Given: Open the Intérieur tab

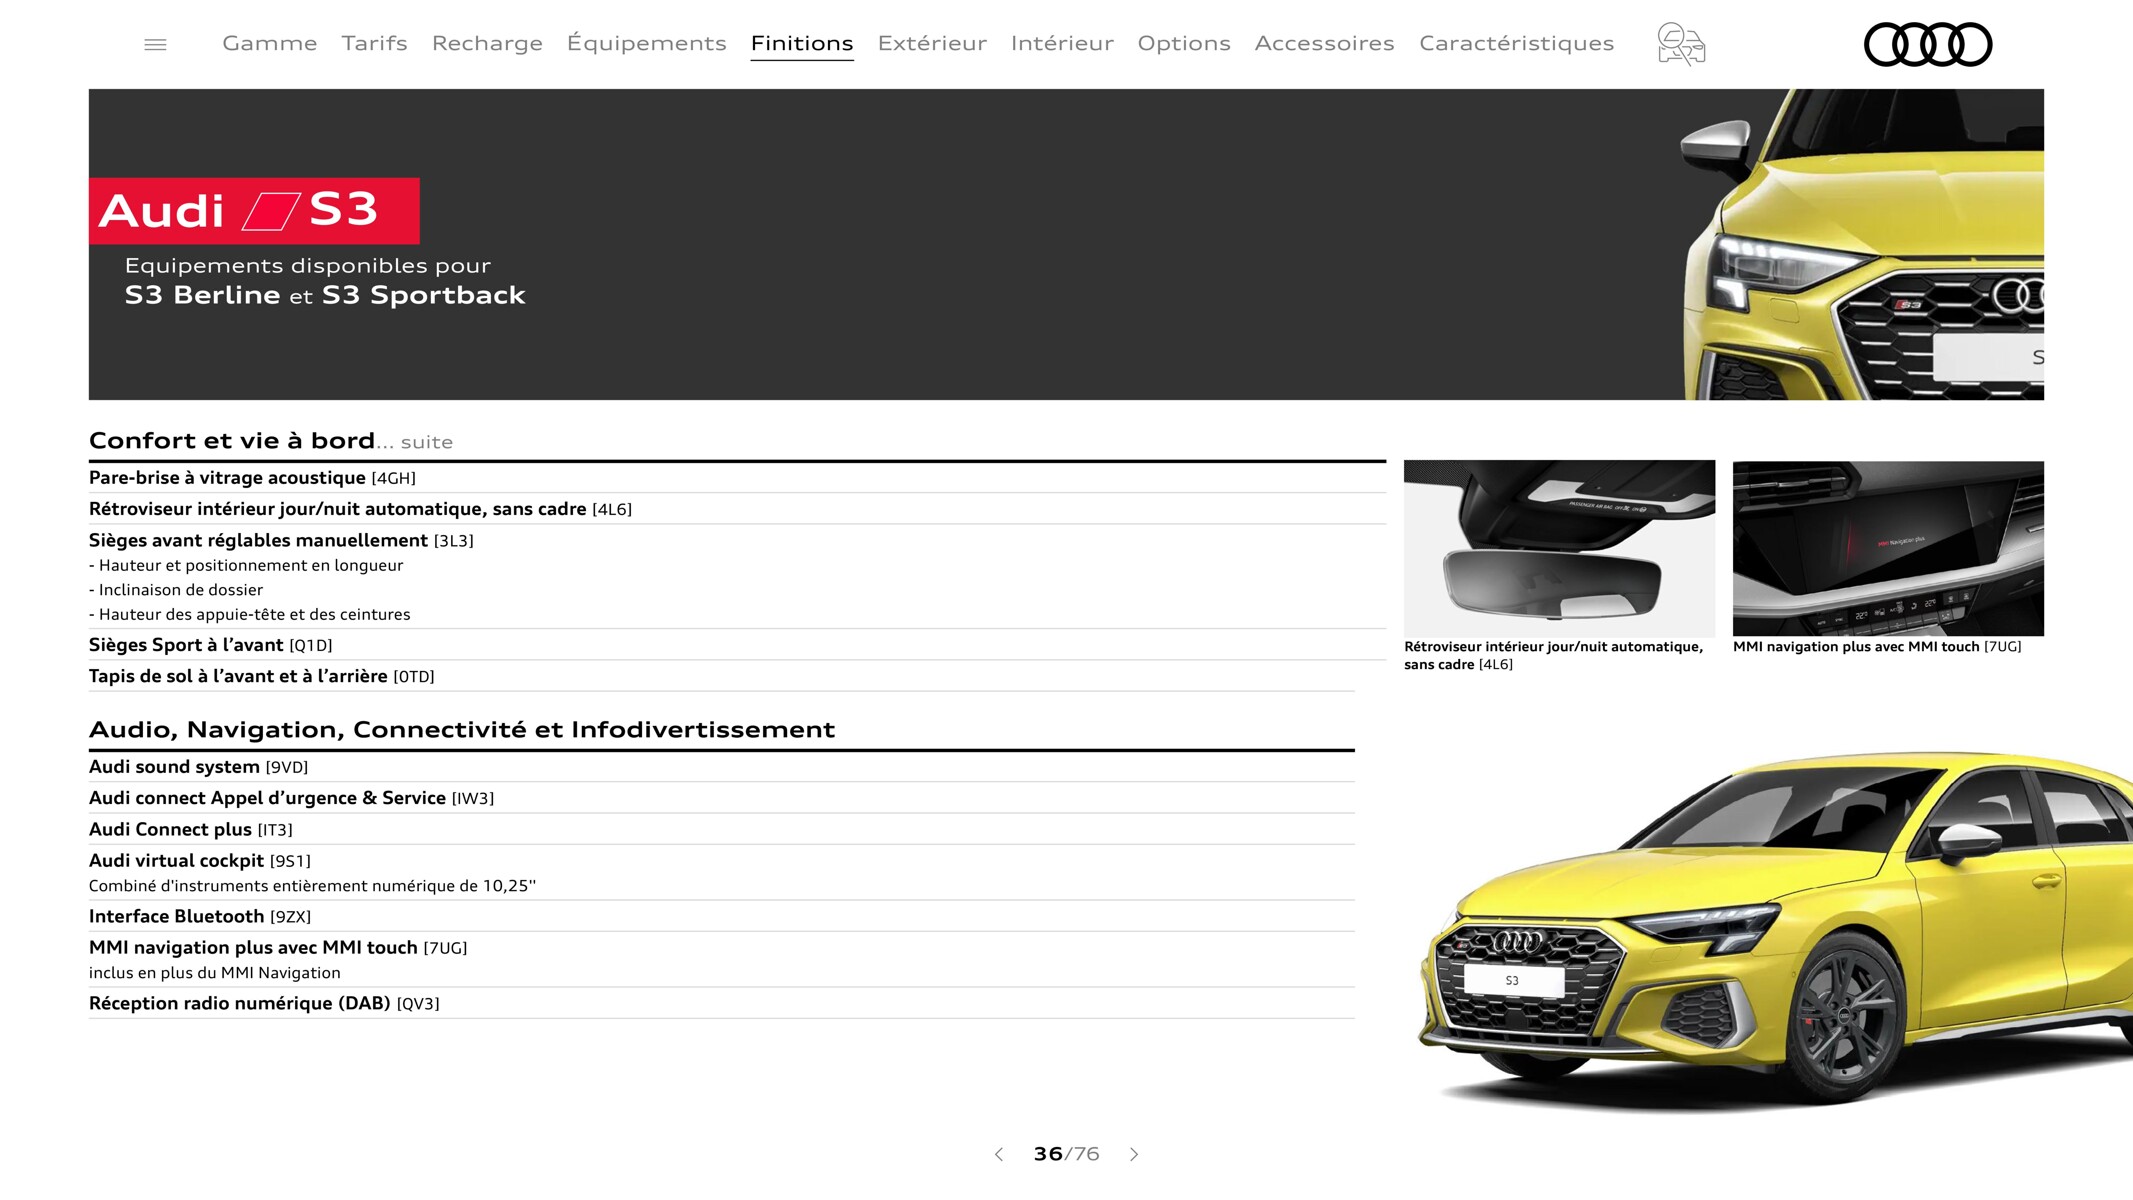Looking at the screenshot, I should pos(1062,43).
